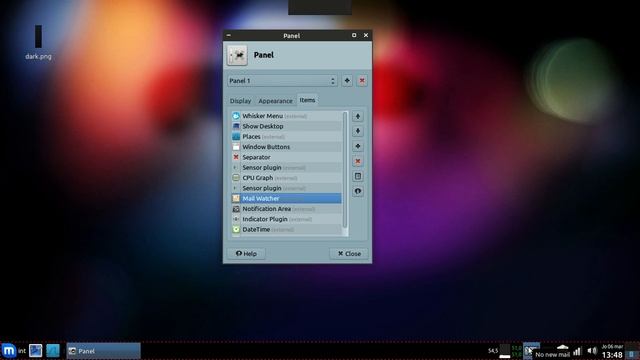Switch to the Items tab
The width and height of the screenshot is (640, 360).
coord(307,100)
